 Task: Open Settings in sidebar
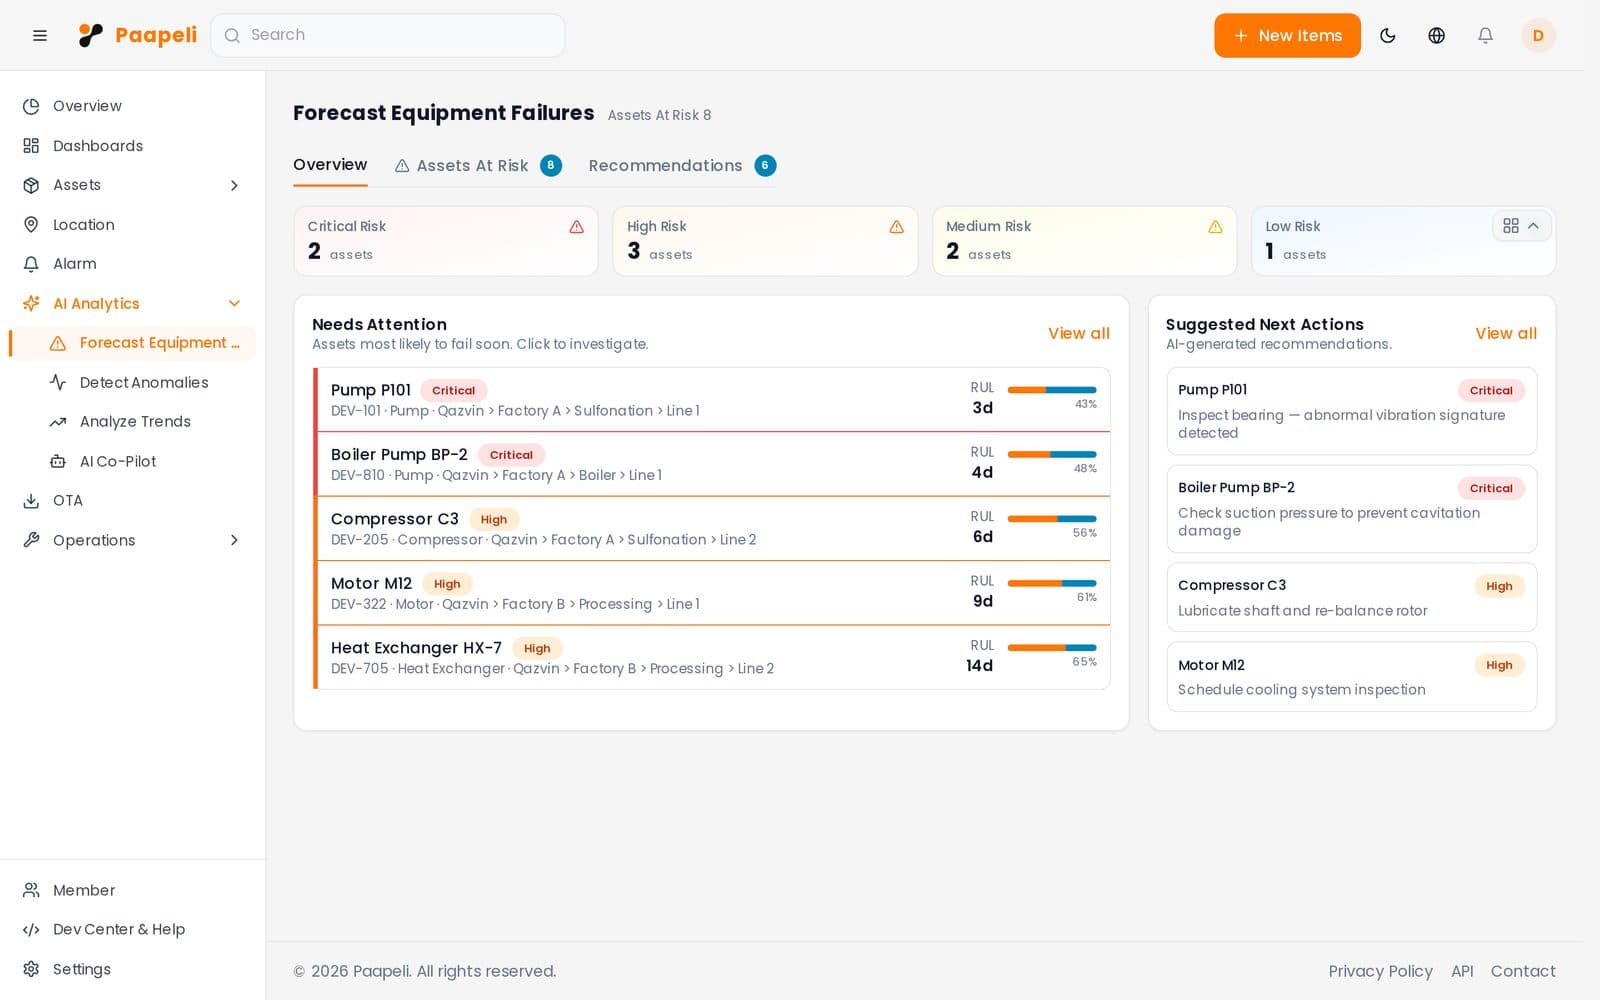coord(132,970)
